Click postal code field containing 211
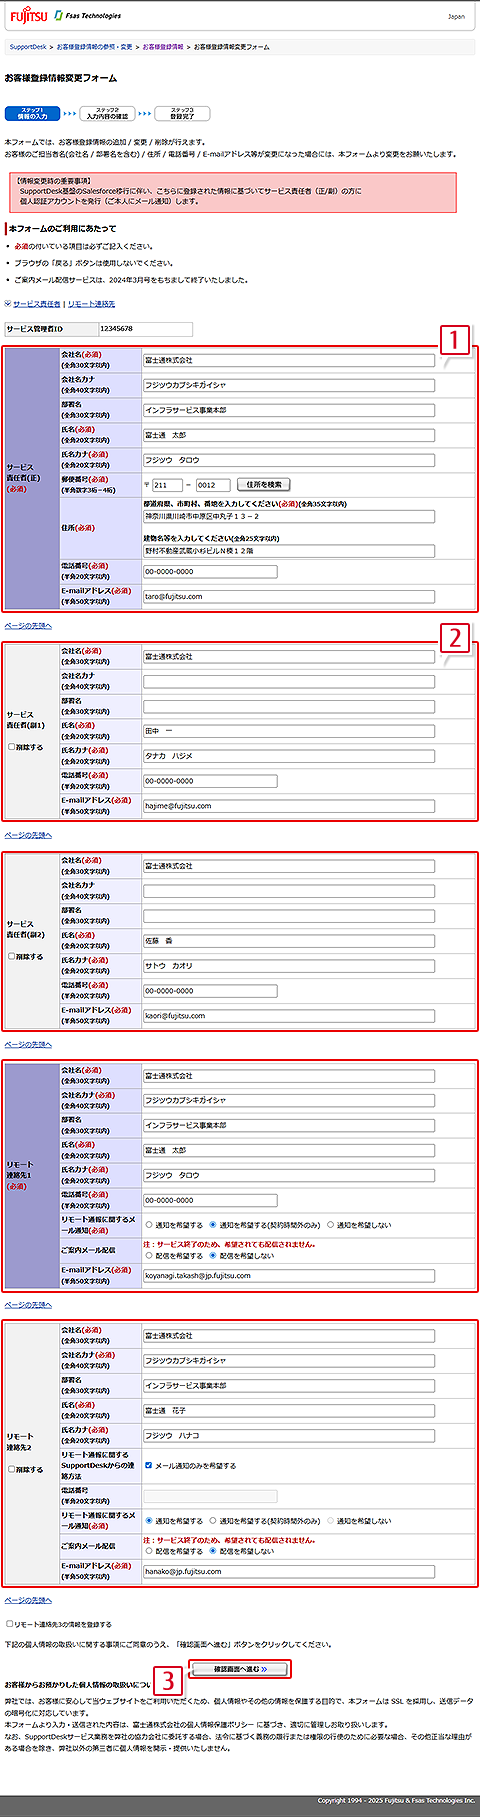 click(167, 485)
